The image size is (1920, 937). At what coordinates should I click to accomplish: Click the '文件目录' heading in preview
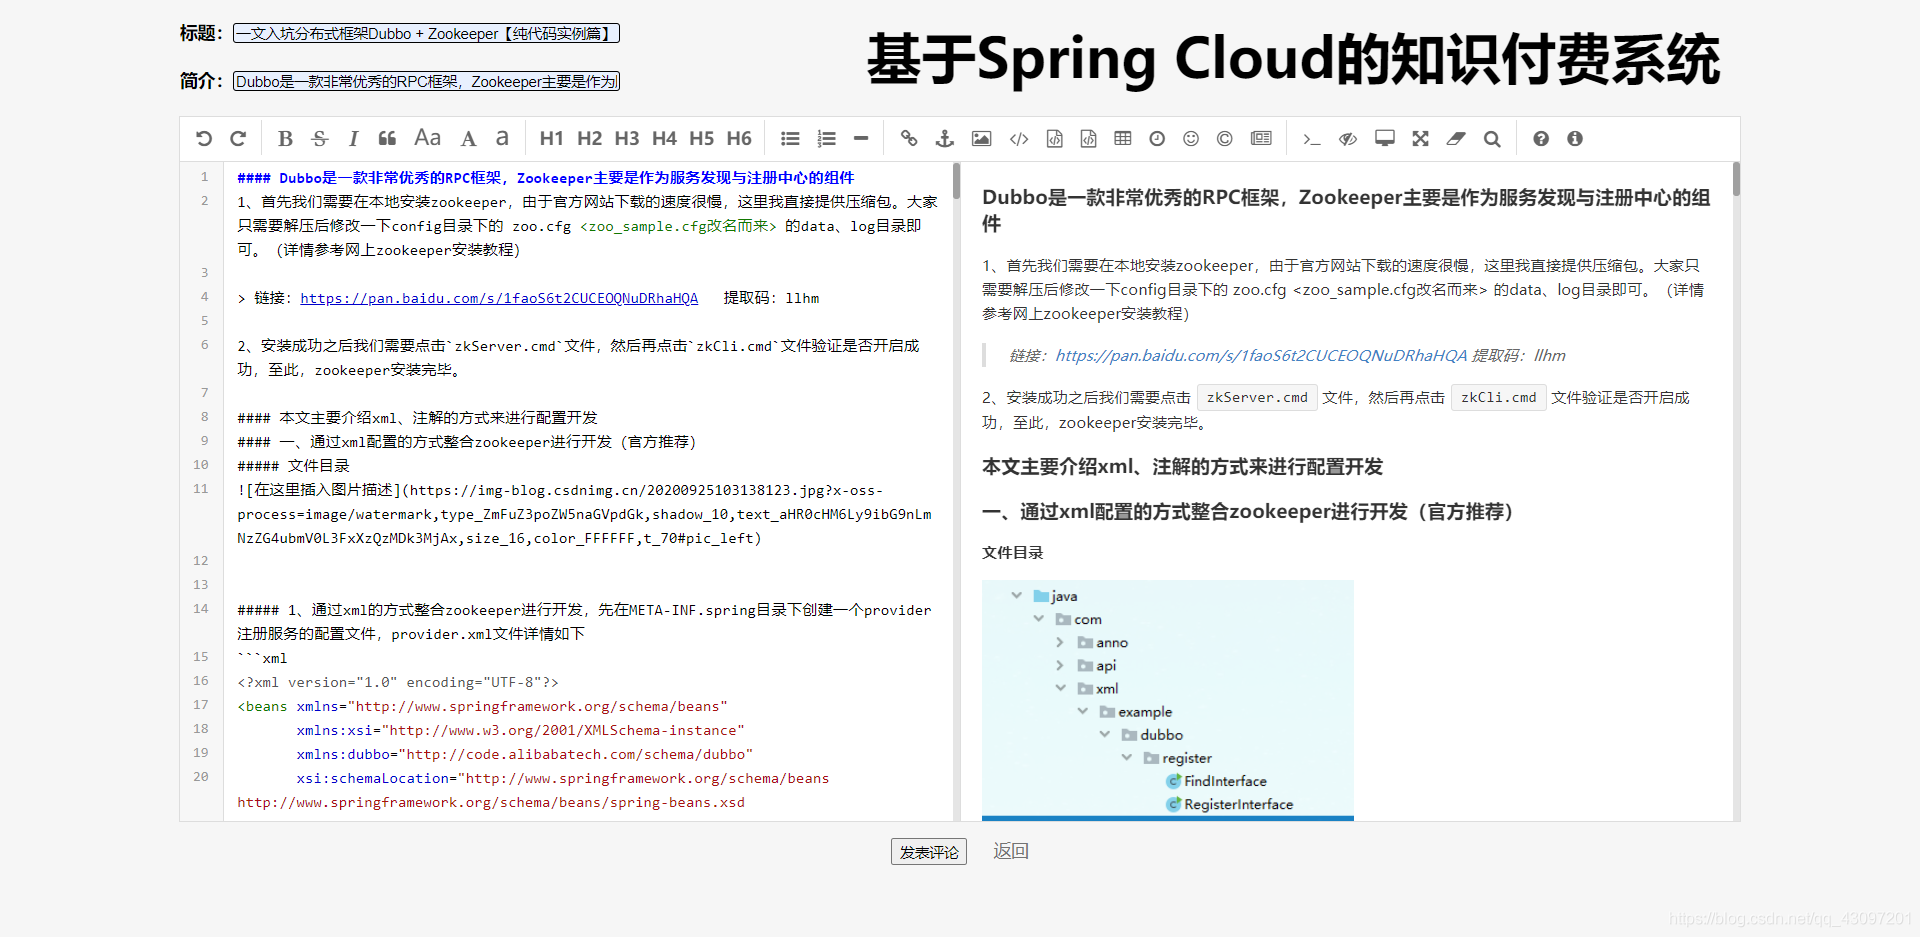[1012, 553]
